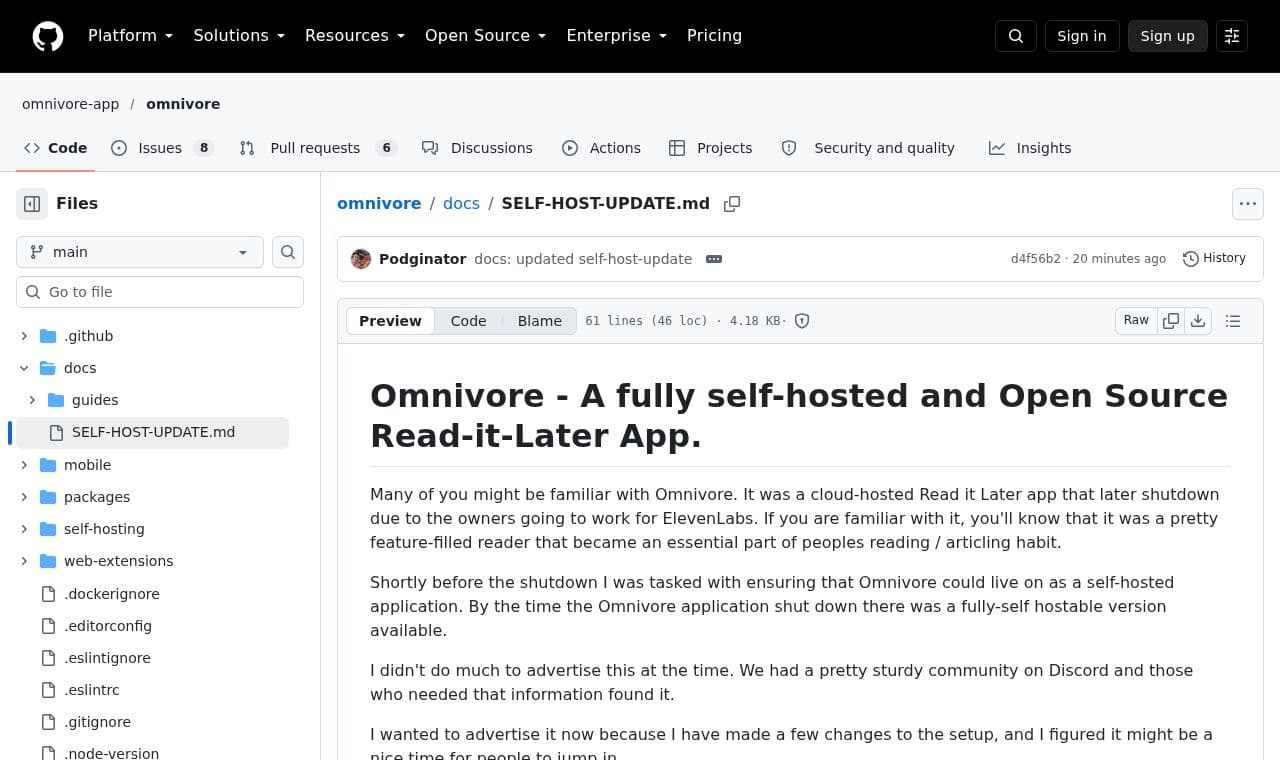Viewport: 1280px width, 760px height.
Task: Expand the commit message ellipsis
Action: coord(714,259)
